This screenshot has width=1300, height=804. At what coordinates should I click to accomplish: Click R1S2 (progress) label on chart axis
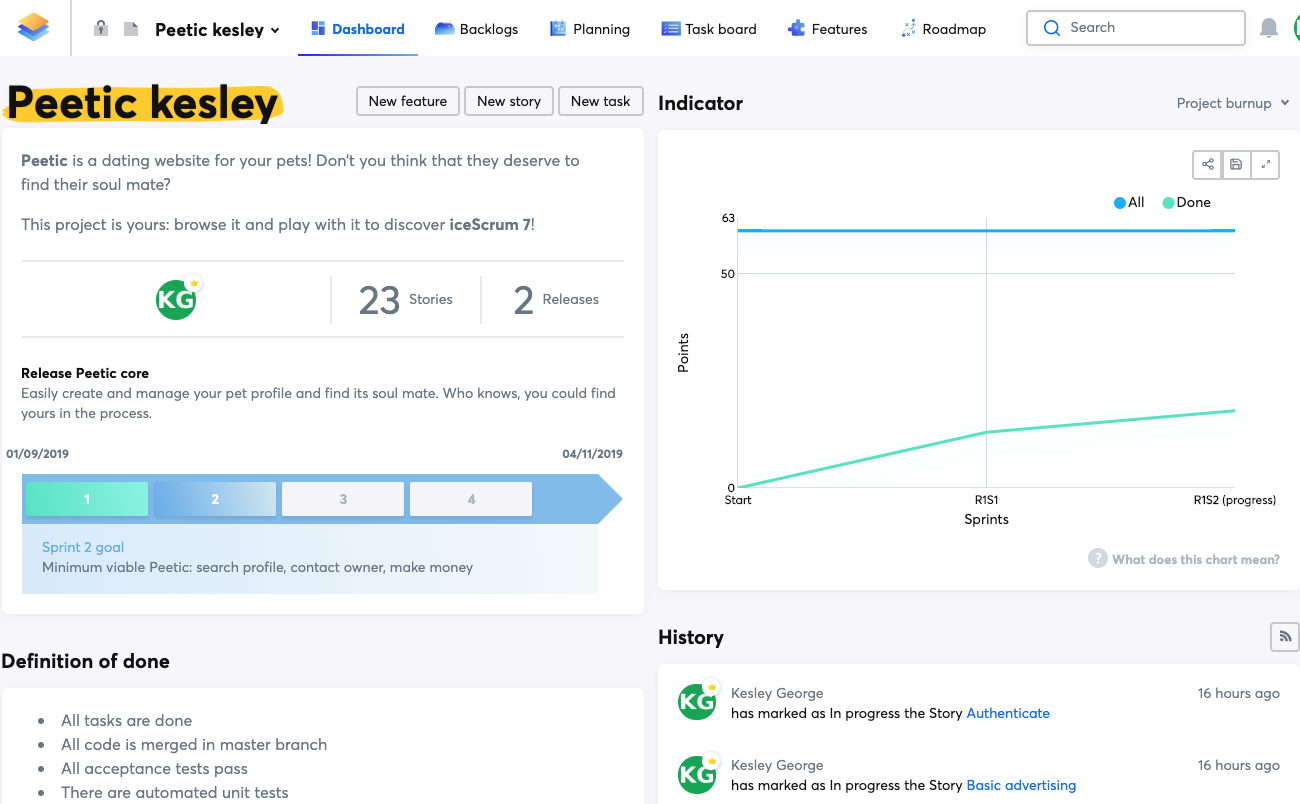1235,500
